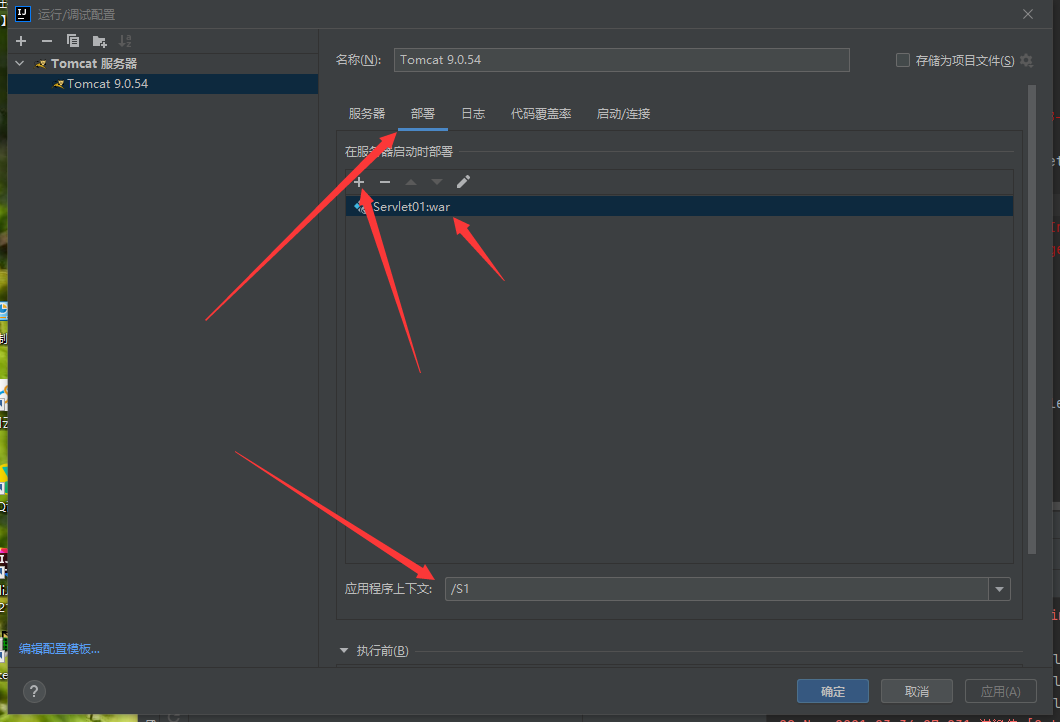Viewport: 1060px width, 722px height.
Task: Remove selected deployment artifact
Action: pos(385,182)
